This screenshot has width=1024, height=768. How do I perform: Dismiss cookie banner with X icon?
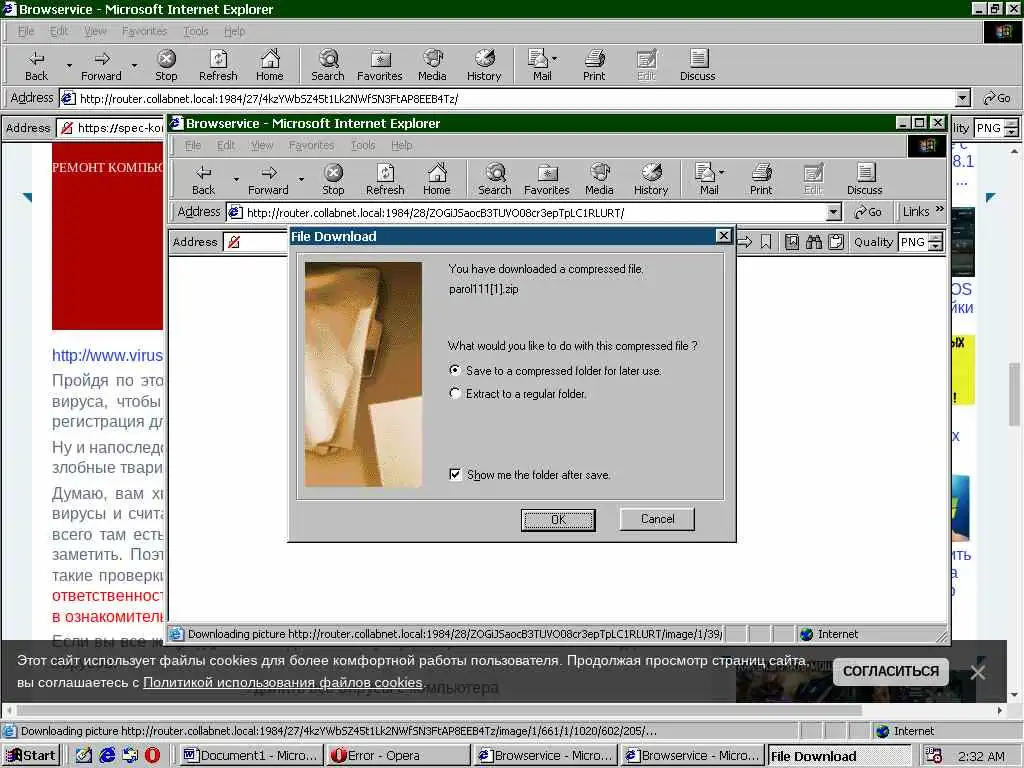[x=978, y=672]
